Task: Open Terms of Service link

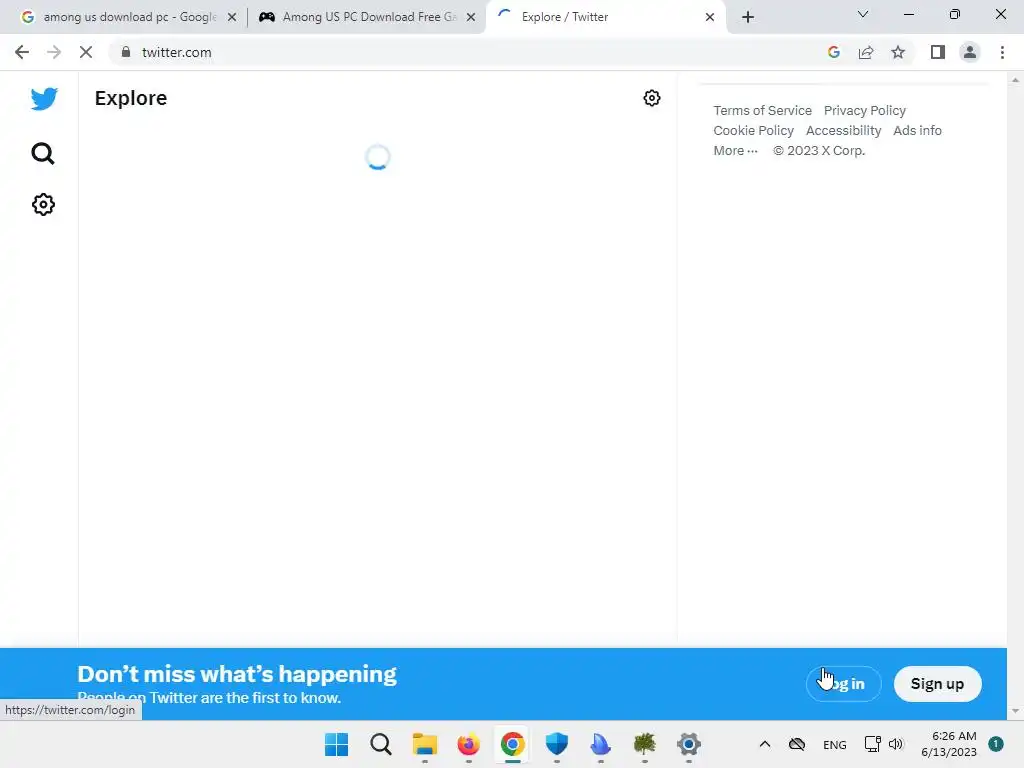Action: pos(762,110)
